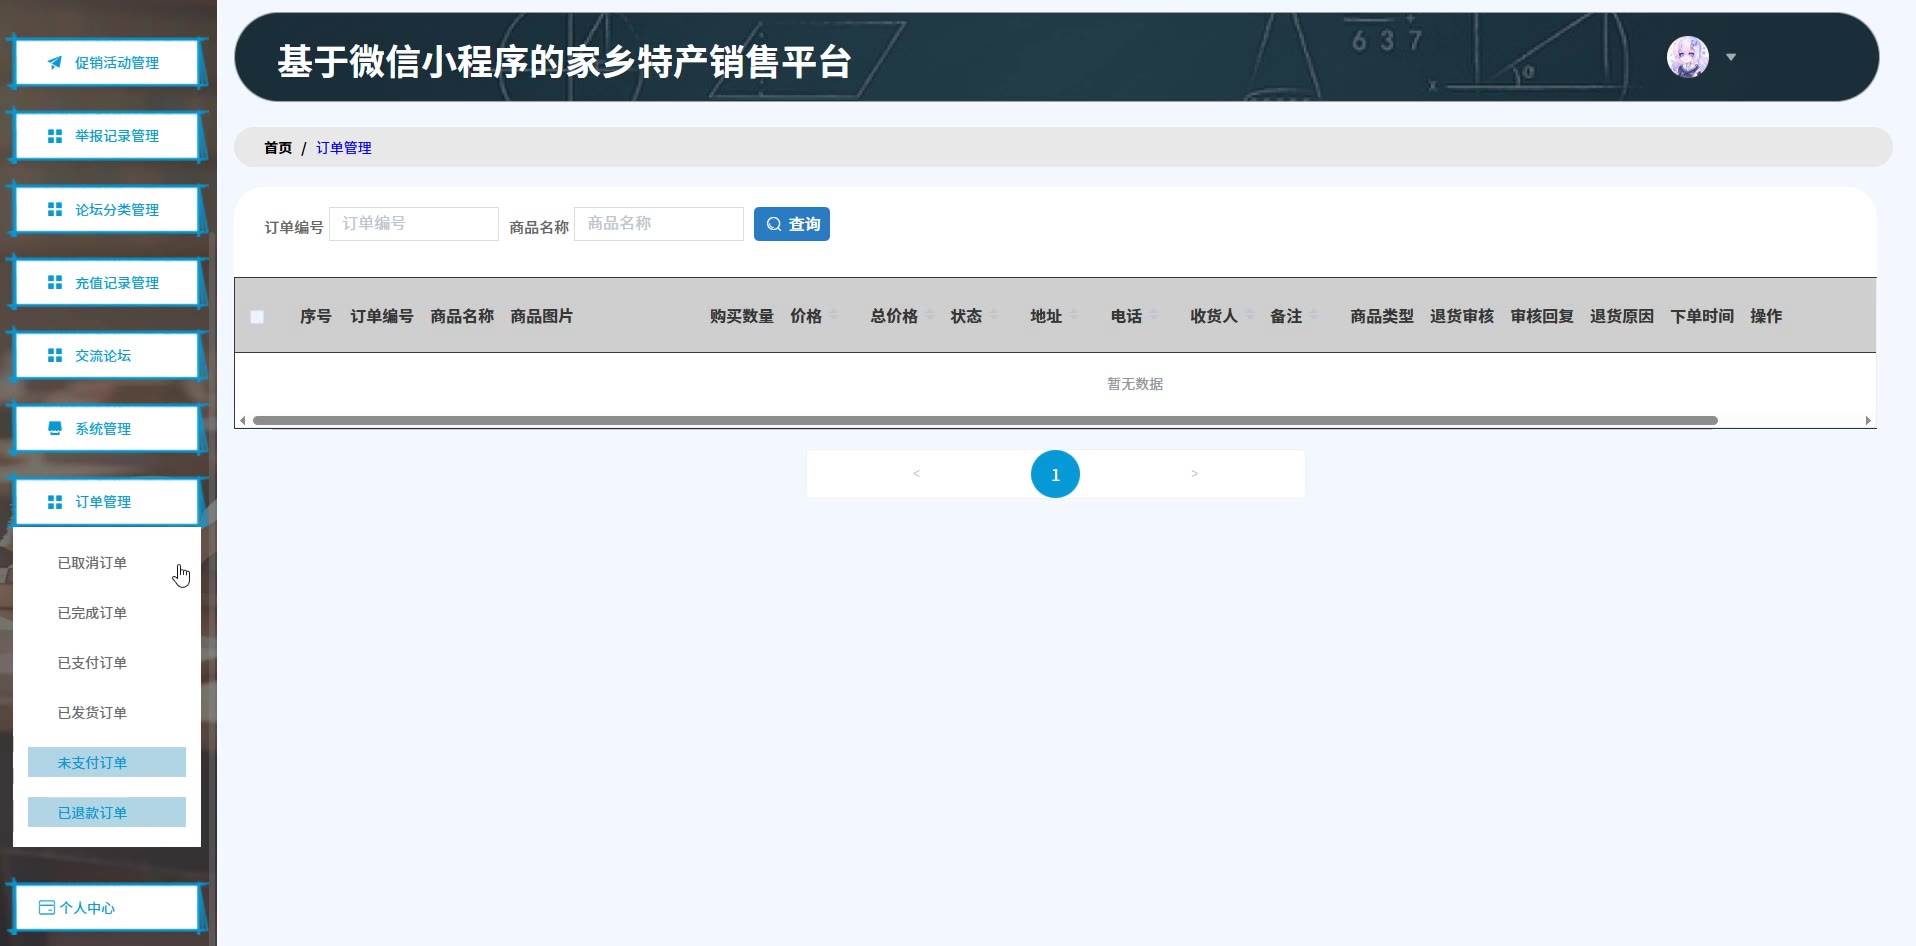Click the icon next to 系统管理

(55, 429)
